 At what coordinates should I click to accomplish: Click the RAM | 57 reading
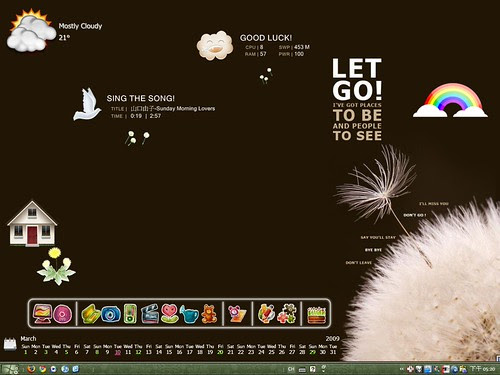[x=255, y=54]
